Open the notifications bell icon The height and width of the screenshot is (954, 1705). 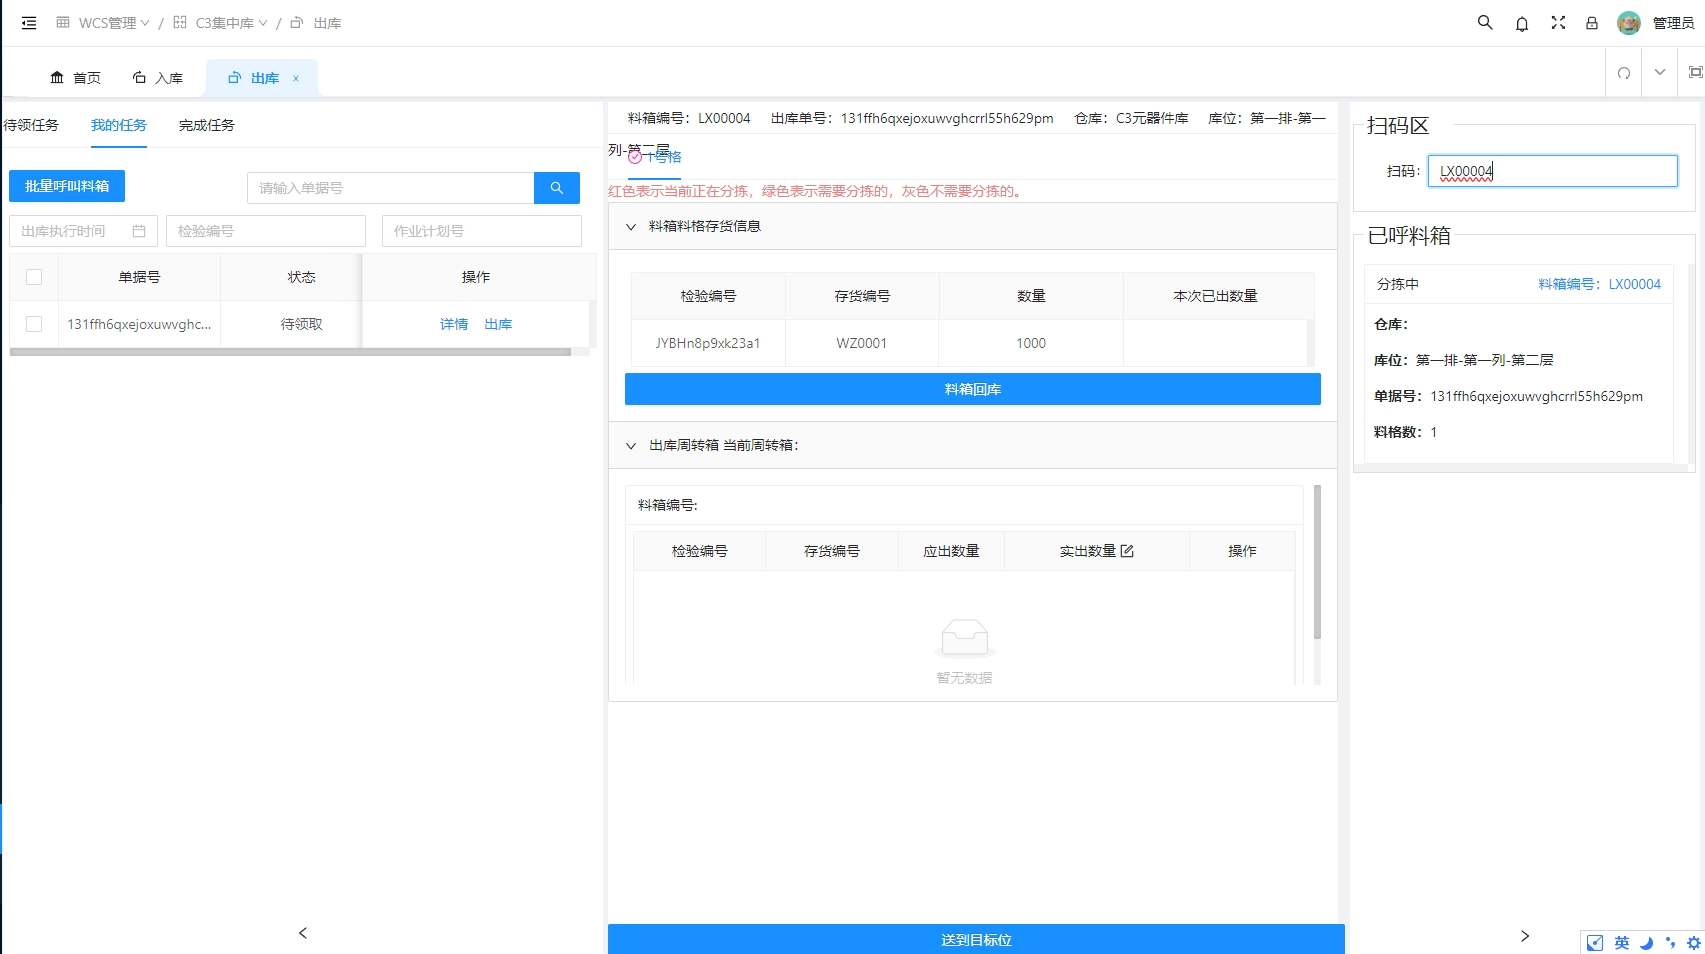pos(1522,23)
